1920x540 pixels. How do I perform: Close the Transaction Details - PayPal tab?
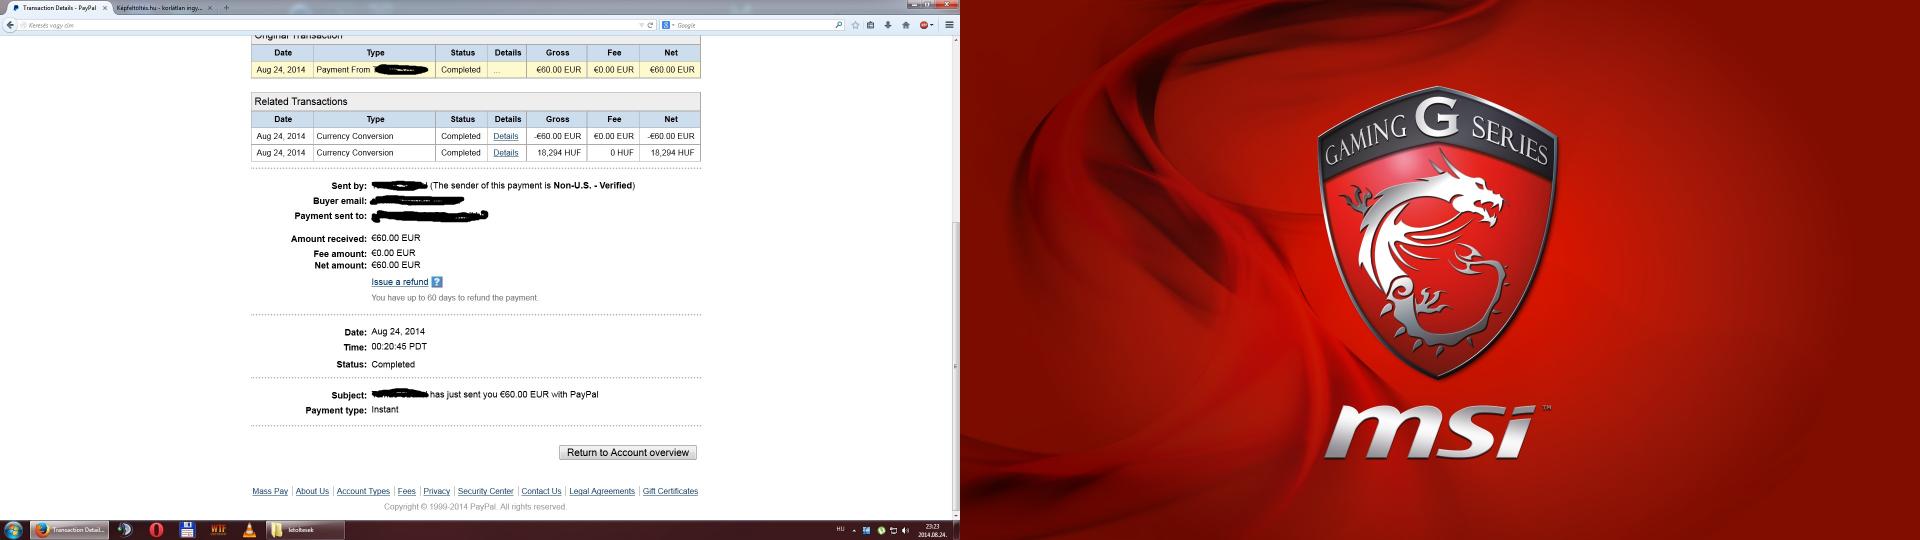[104, 7]
